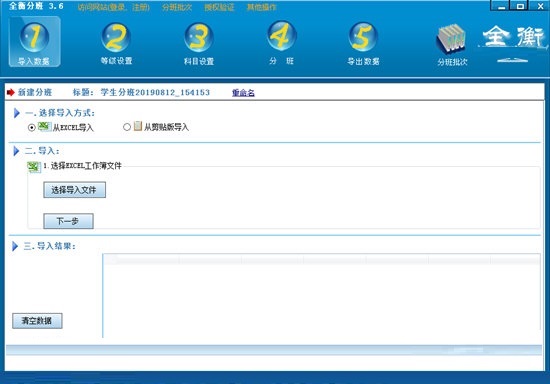550x384 pixels.
Task: Click the Excel icon beside 从EXCEL导入
Action: coord(45,126)
